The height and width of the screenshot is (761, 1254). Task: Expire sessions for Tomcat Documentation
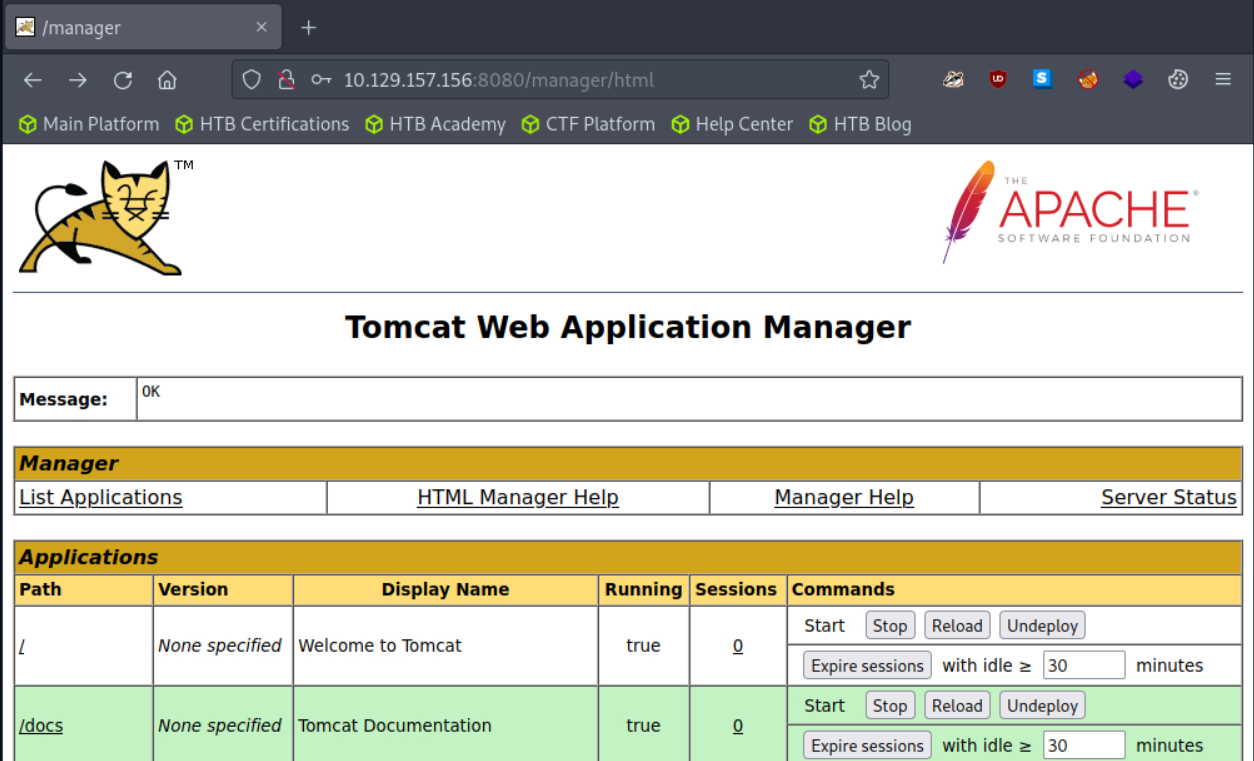[867, 746]
